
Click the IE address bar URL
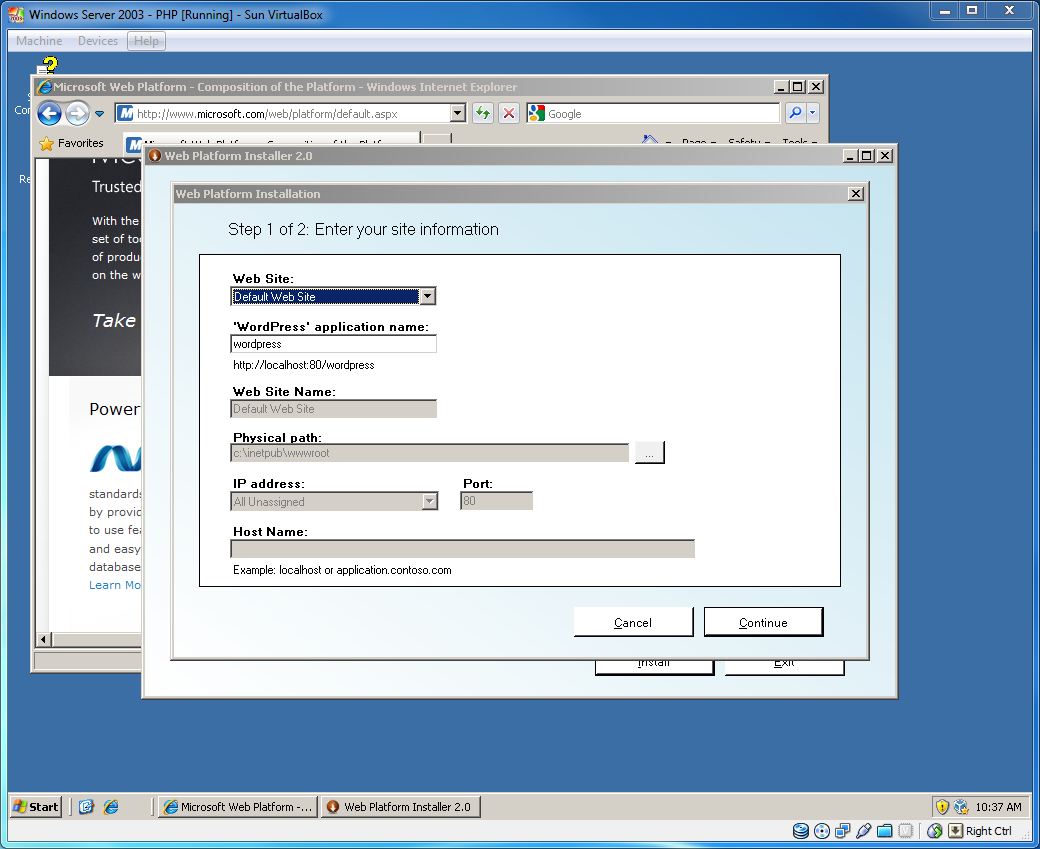283,113
